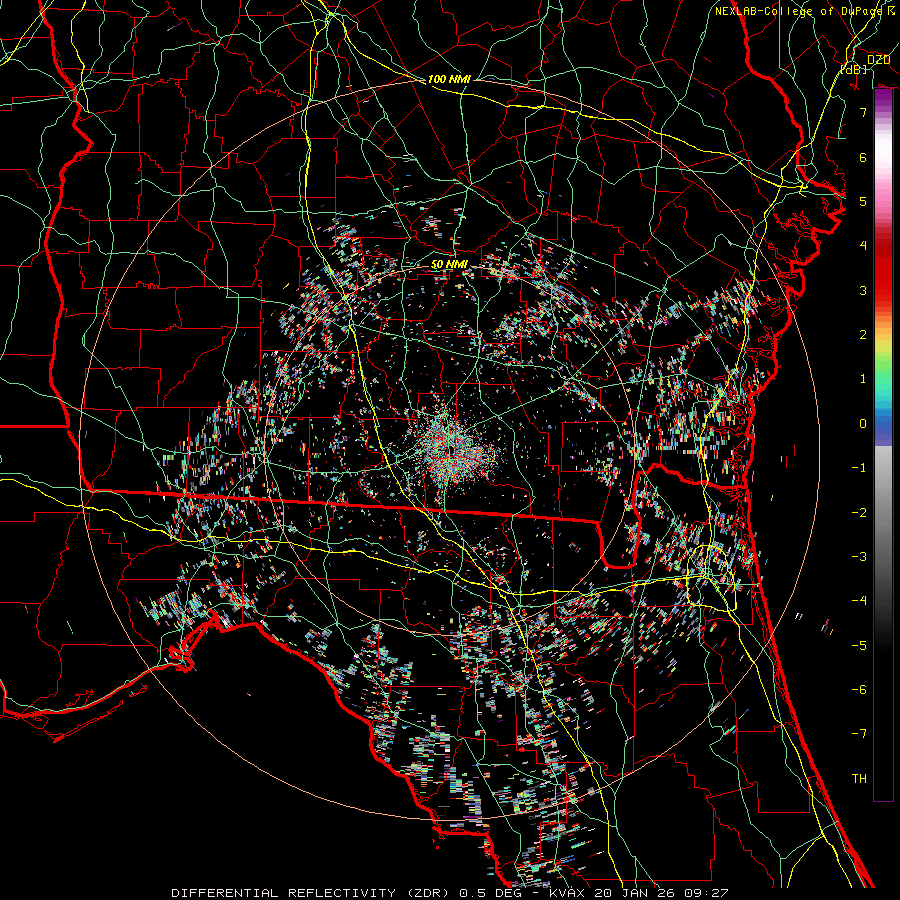Image resolution: width=900 pixels, height=900 pixels.
Task: Click the 7 value on the scale
Action: [863, 112]
